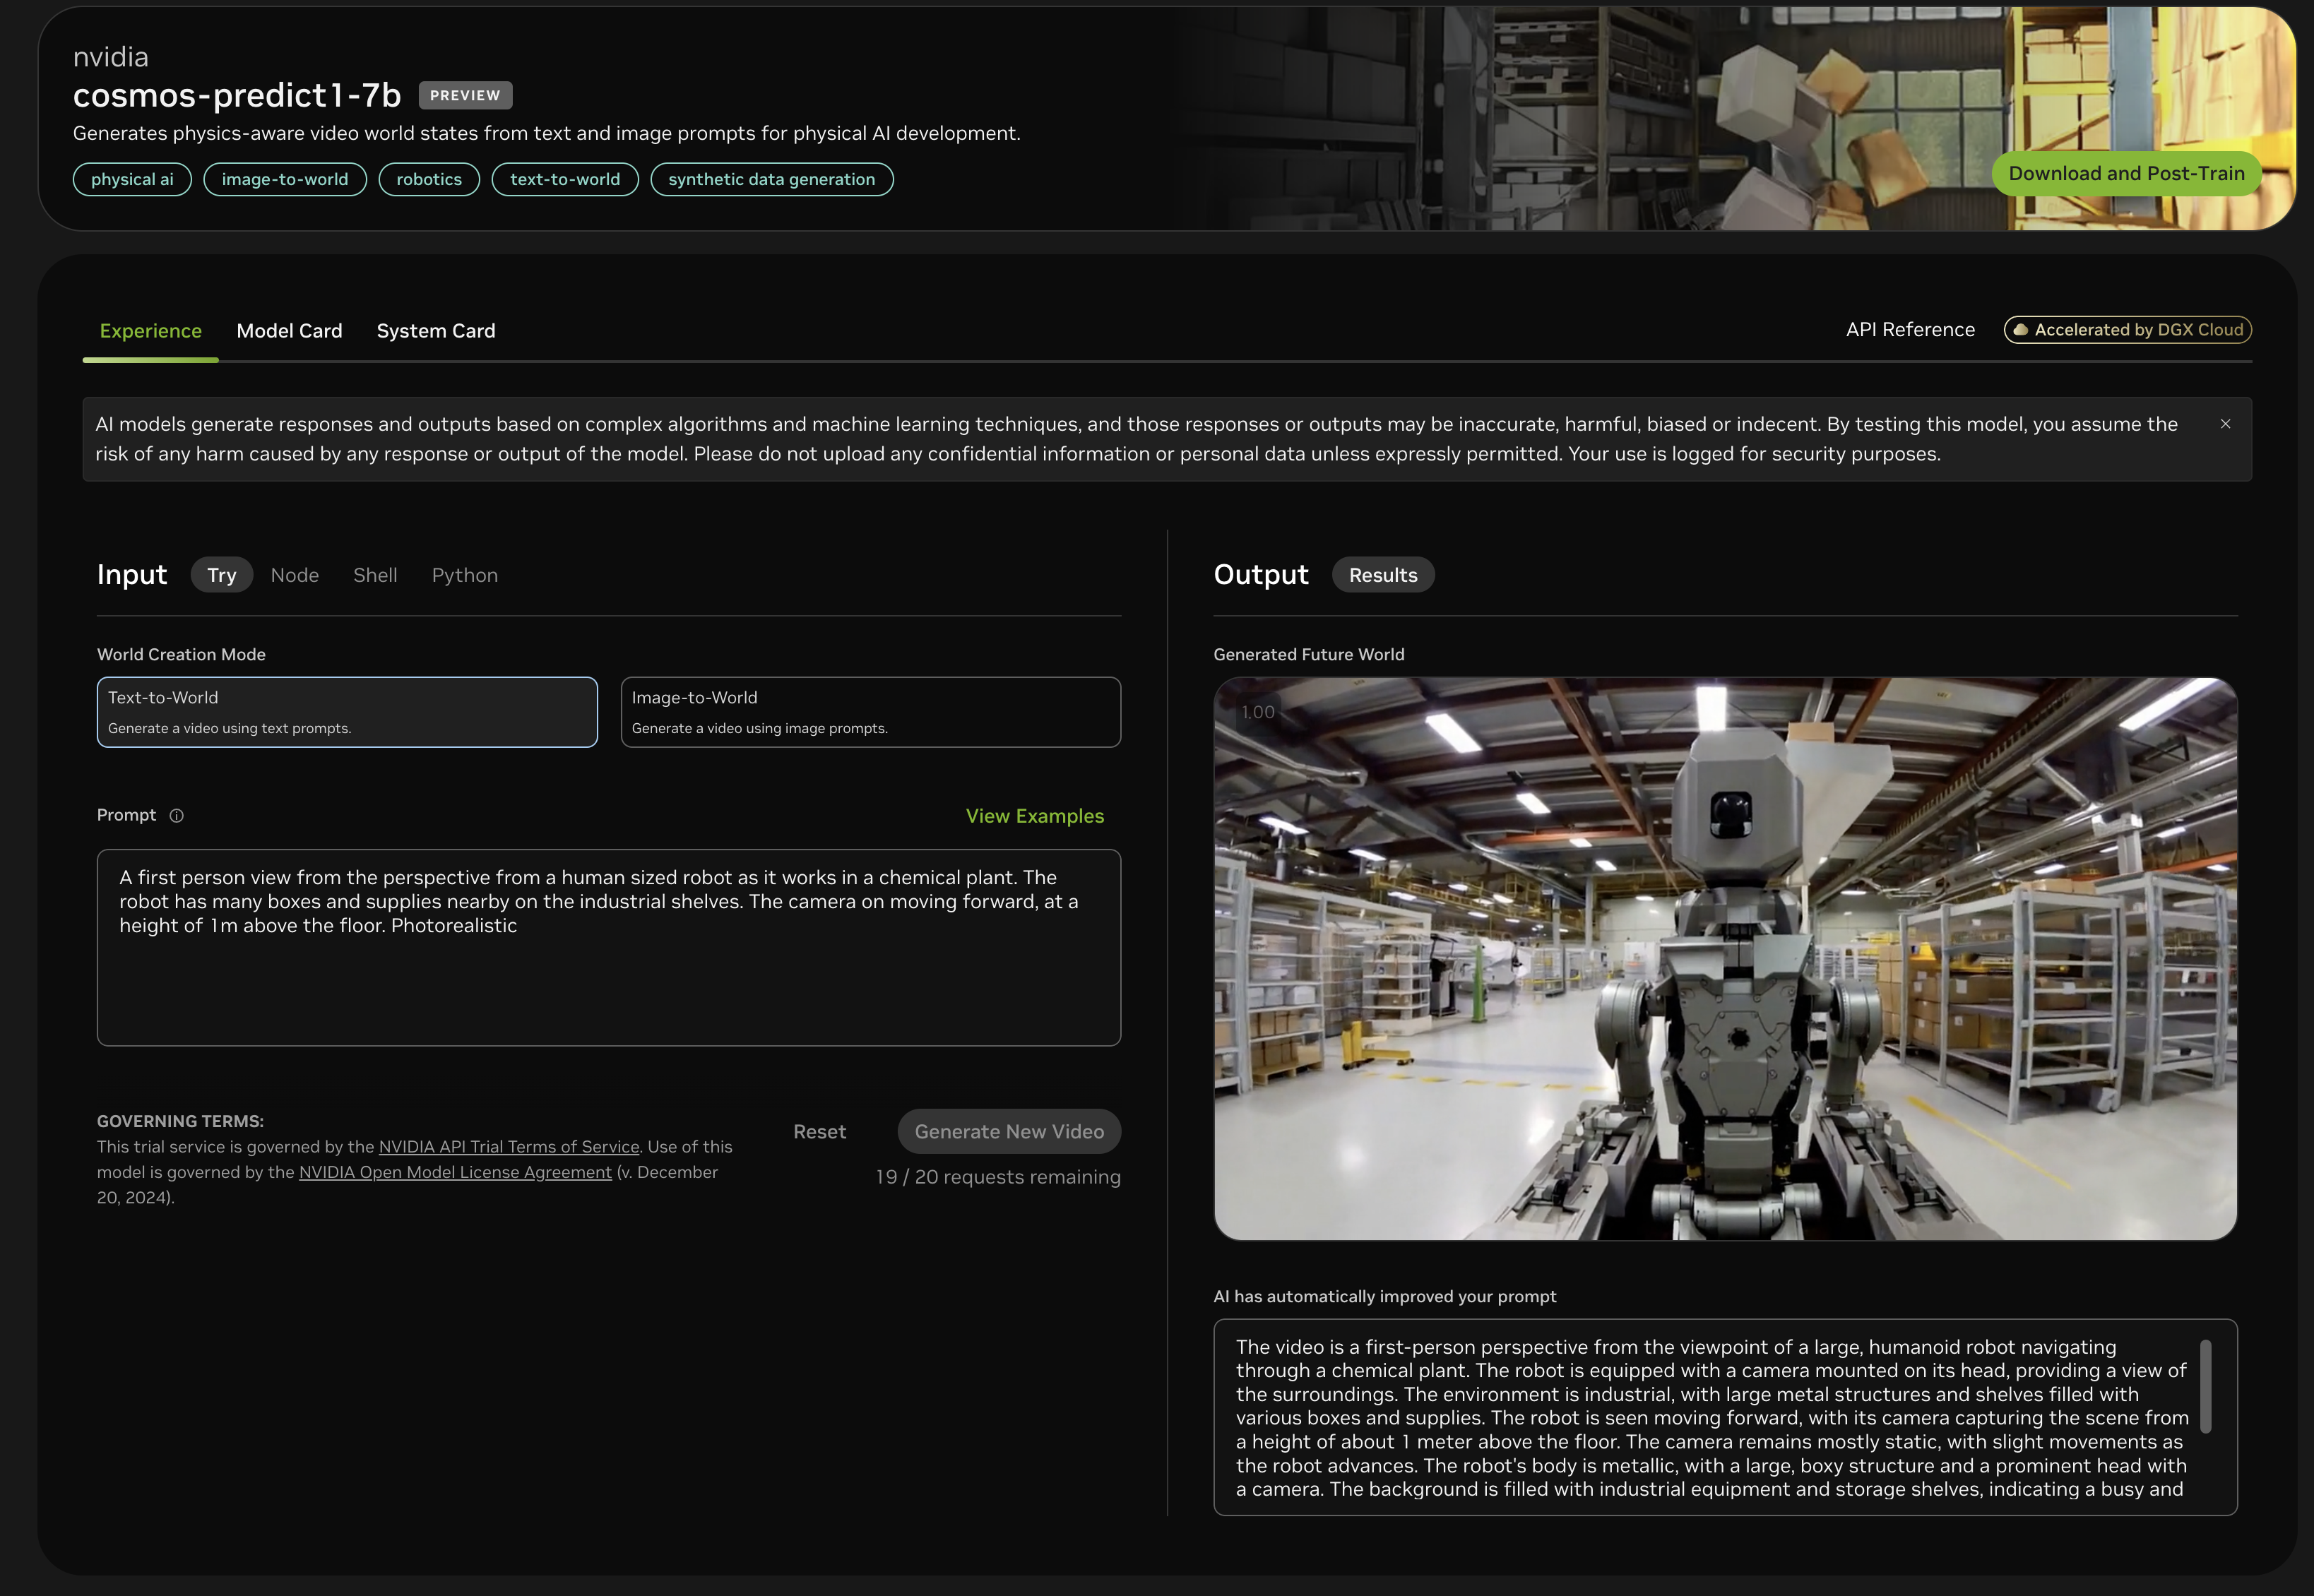Click the text-to-world tag
The height and width of the screenshot is (1596, 2314).
(x=565, y=179)
